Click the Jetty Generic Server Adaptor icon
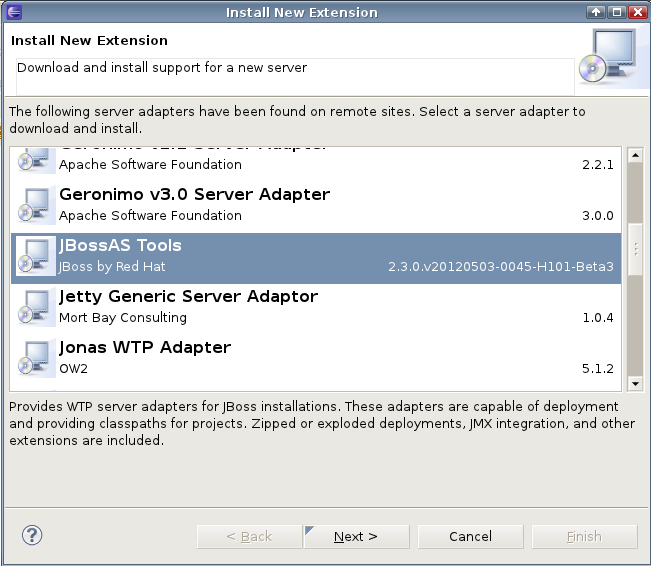 click(x=35, y=307)
